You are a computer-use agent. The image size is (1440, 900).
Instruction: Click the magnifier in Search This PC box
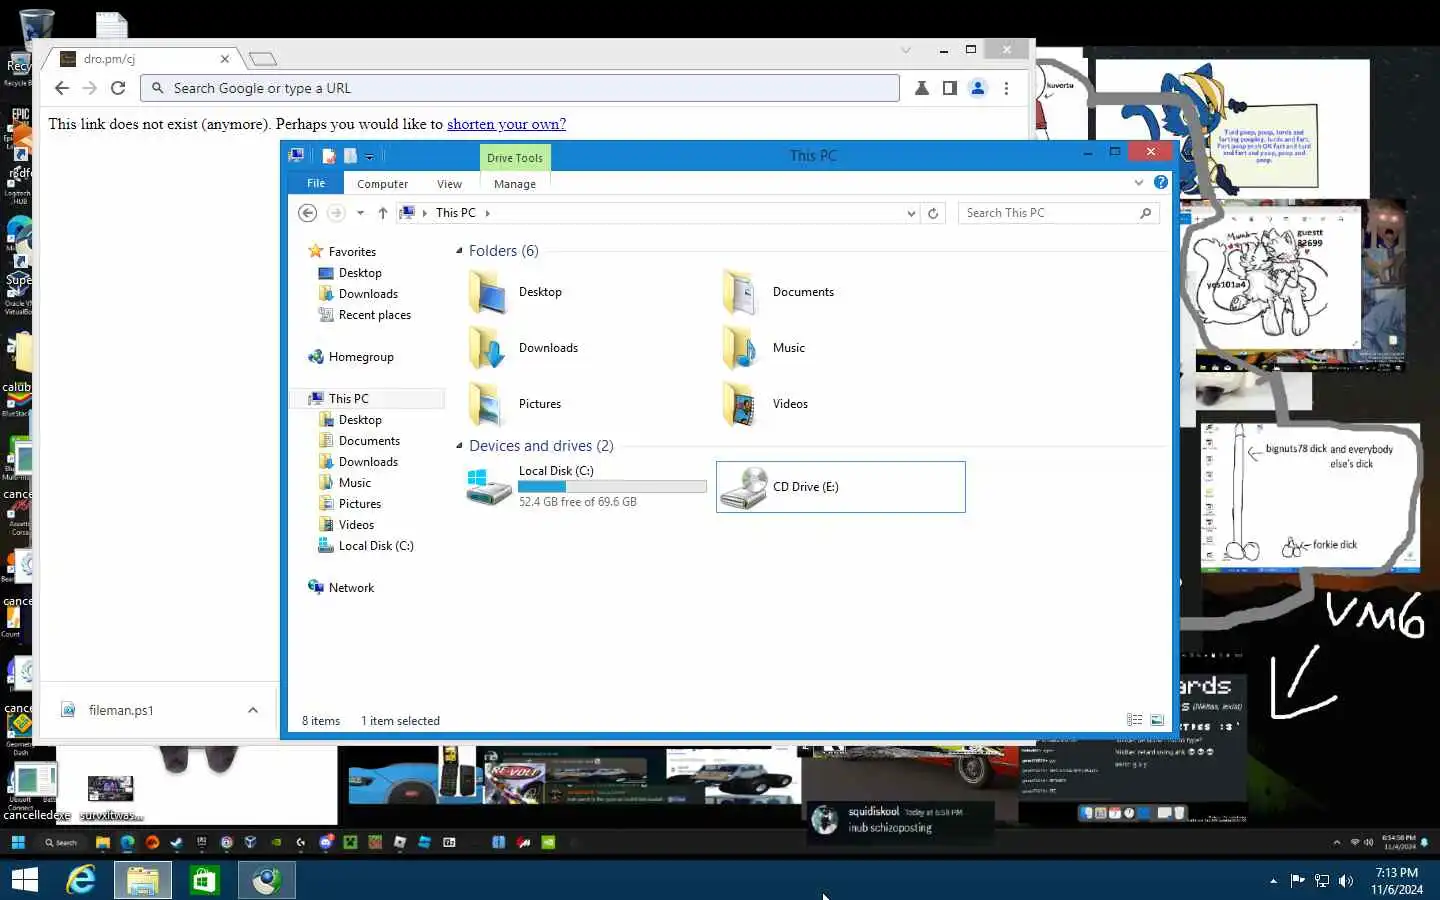point(1145,213)
